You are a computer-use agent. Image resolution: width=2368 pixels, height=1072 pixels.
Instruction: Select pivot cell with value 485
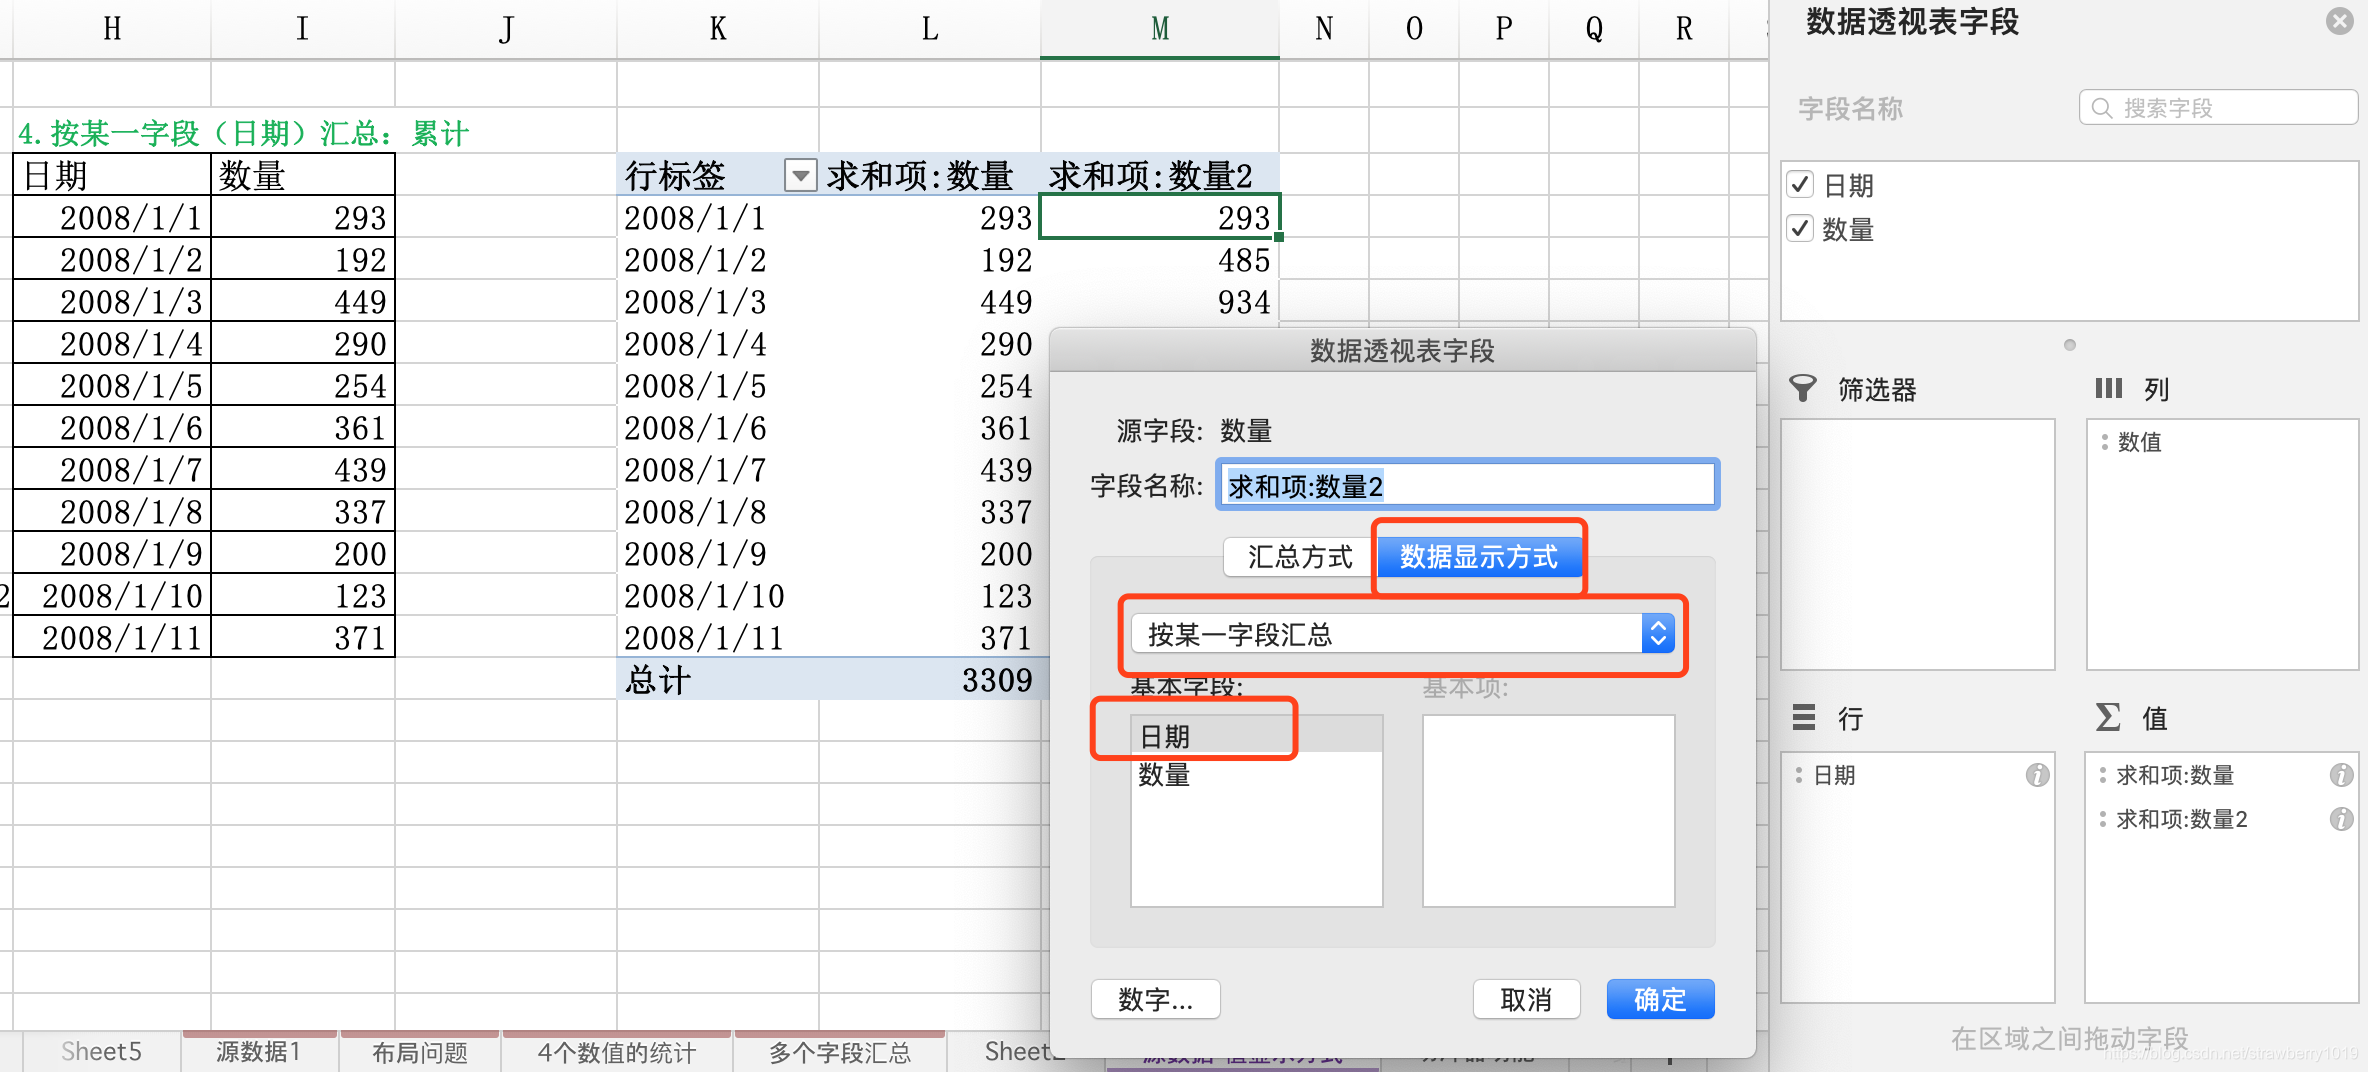1160,260
